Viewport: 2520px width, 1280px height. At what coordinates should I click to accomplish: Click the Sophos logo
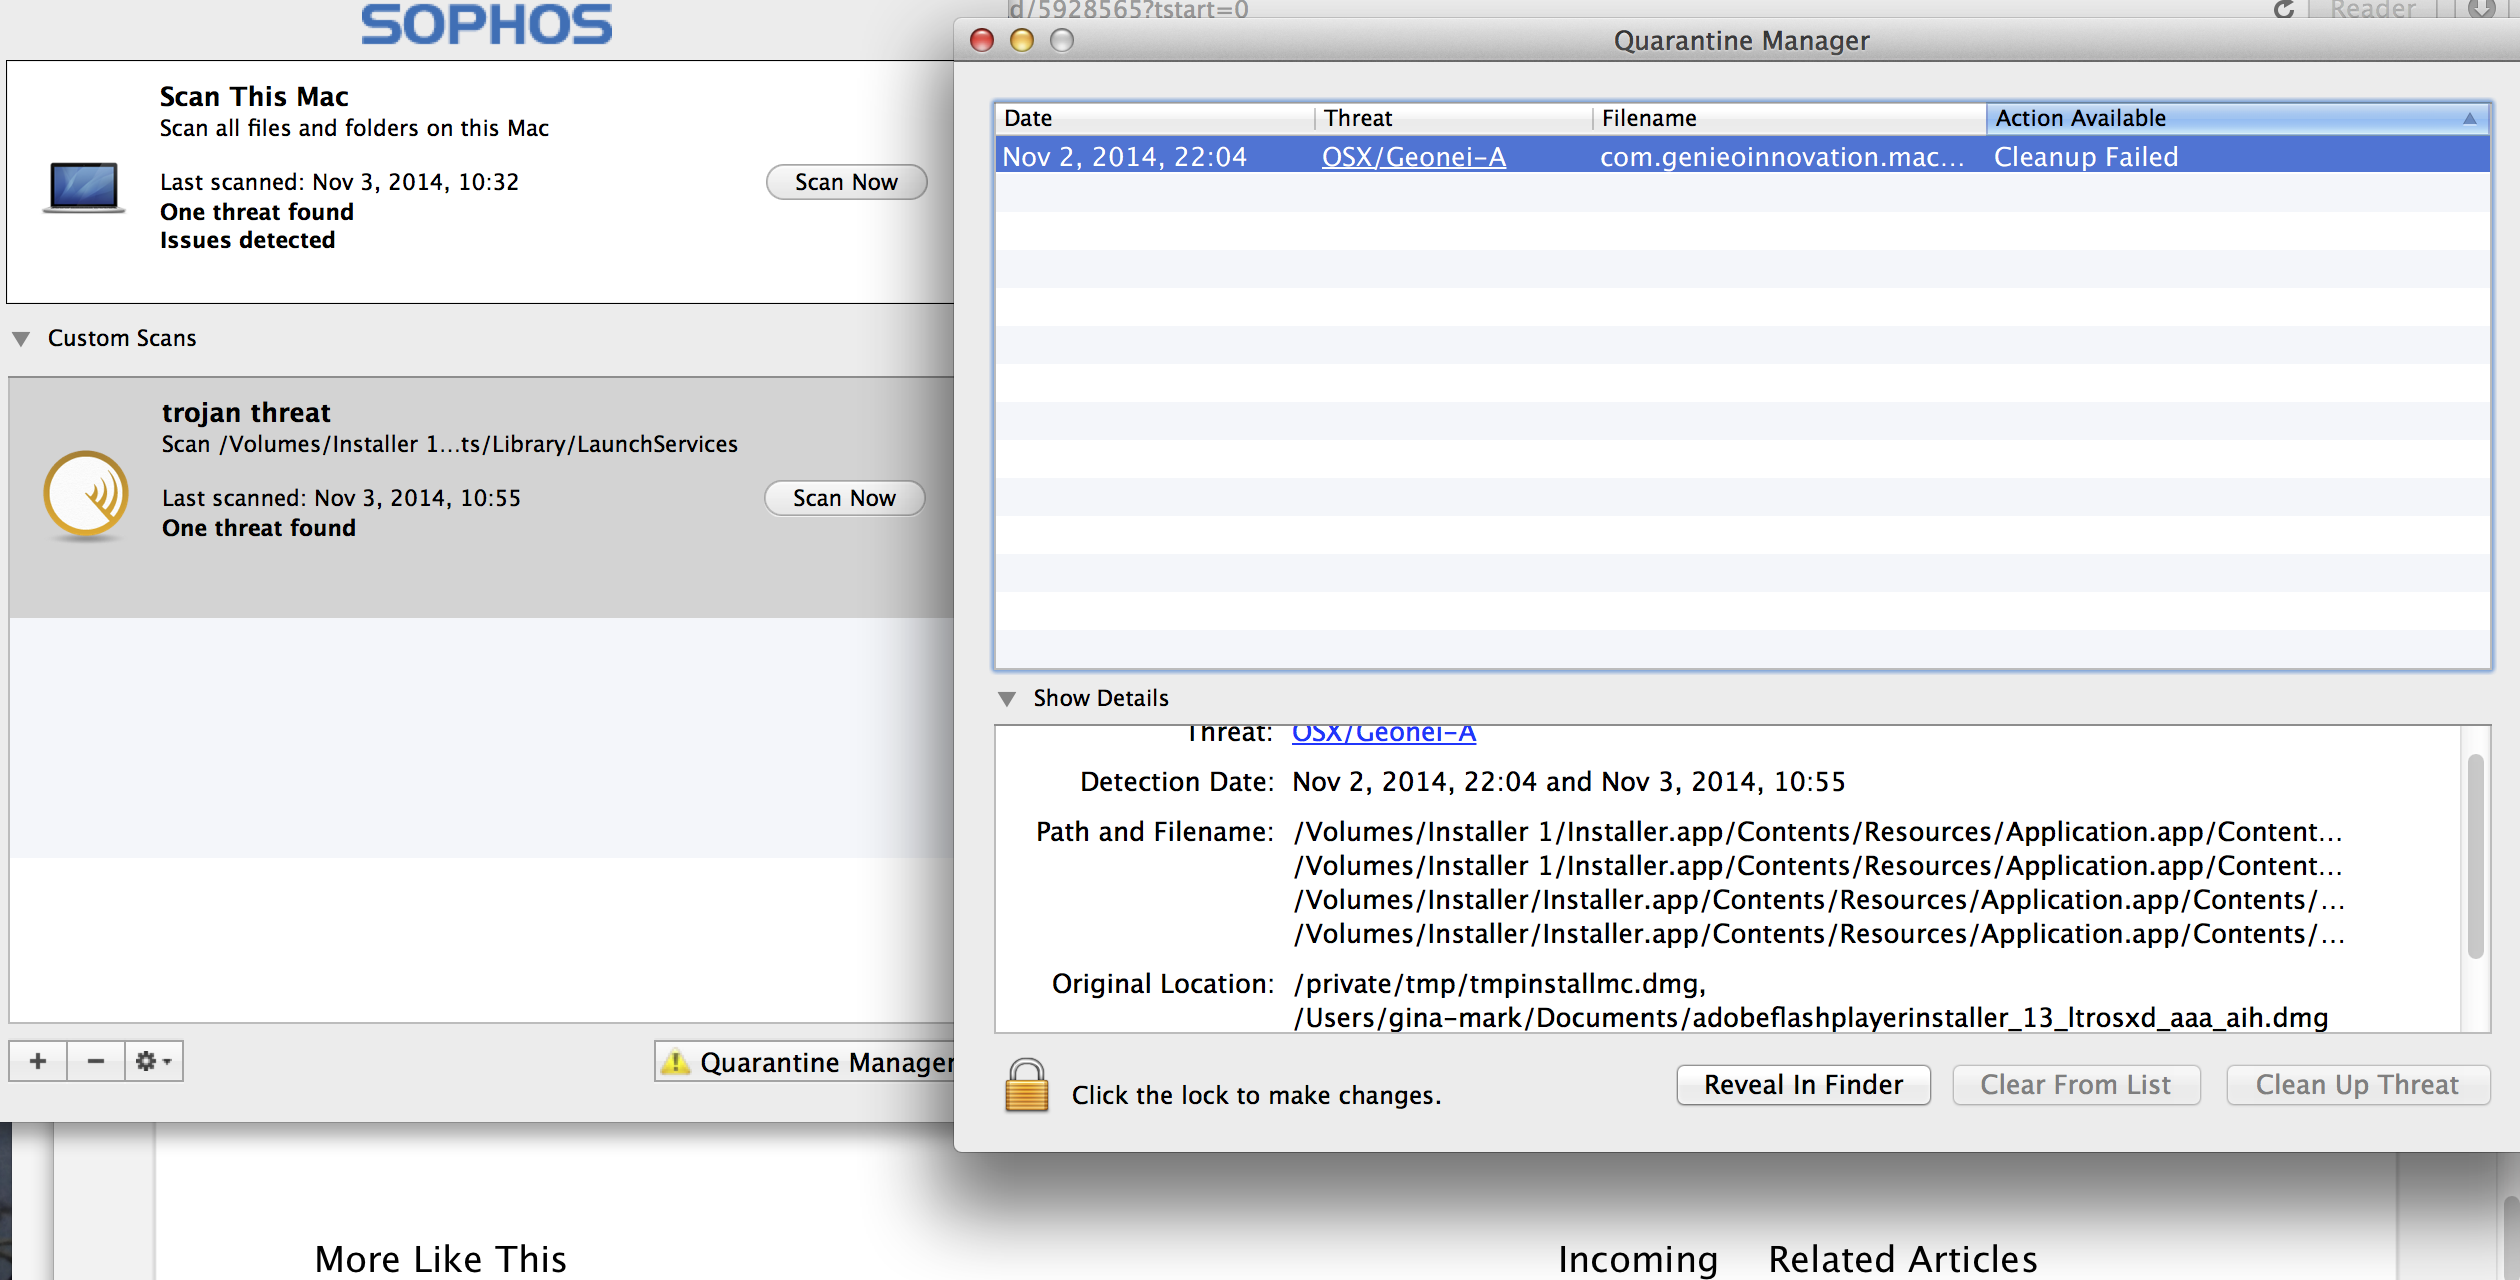(486, 24)
